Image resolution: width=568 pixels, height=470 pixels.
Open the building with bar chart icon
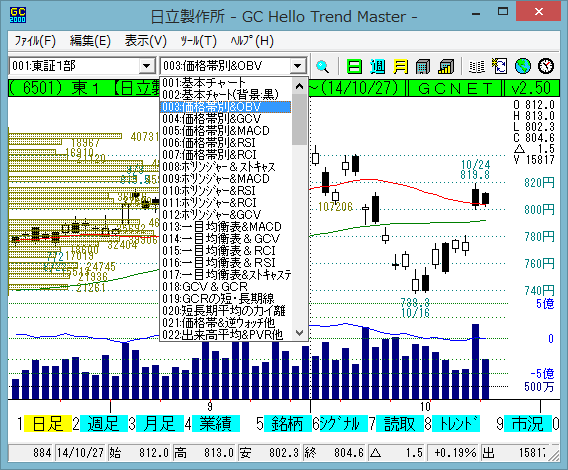(x=446, y=66)
